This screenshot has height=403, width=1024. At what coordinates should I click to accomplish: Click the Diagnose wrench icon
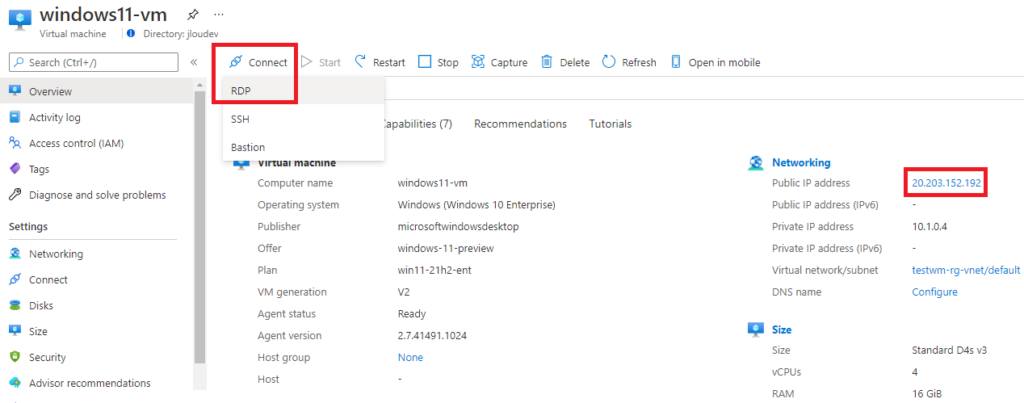pyautogui.click(x=15, y=195)
